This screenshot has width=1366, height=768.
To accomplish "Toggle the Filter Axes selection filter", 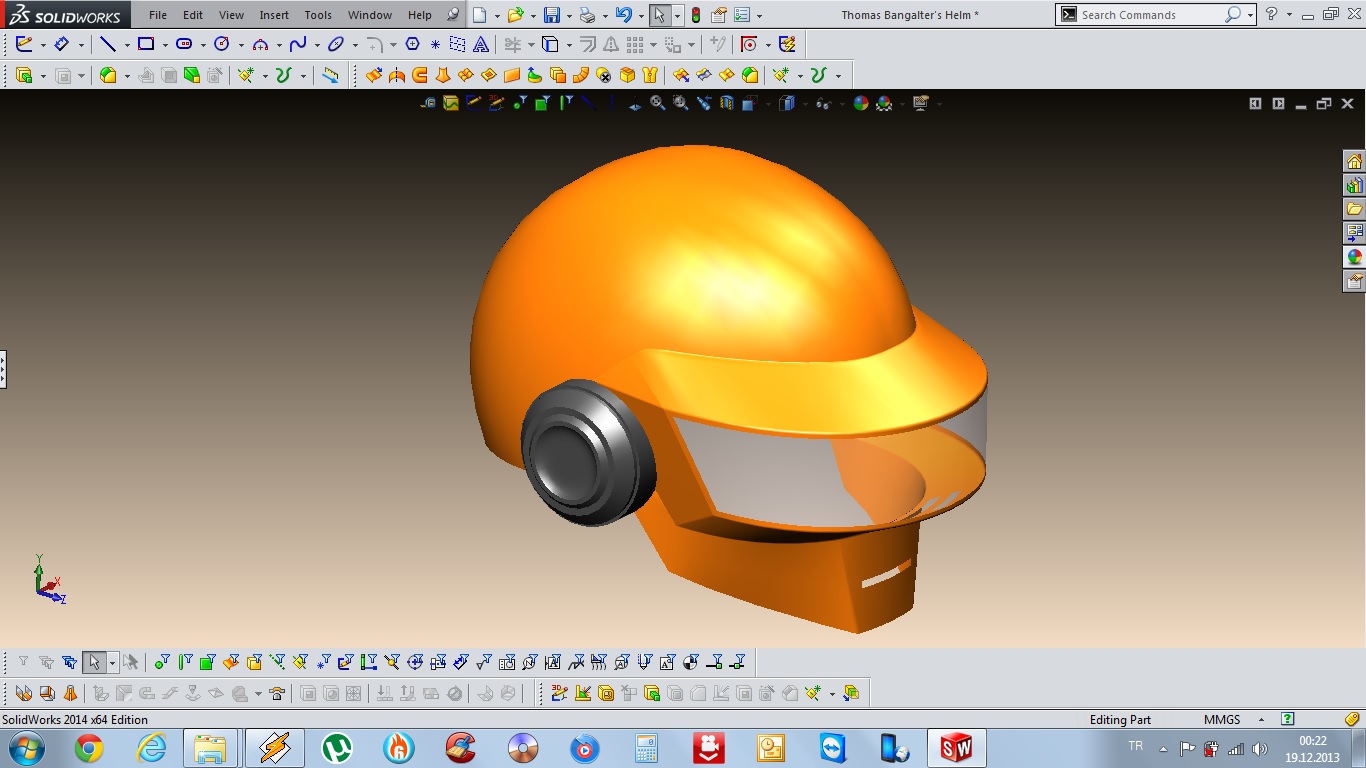I will tap(277, 662).
